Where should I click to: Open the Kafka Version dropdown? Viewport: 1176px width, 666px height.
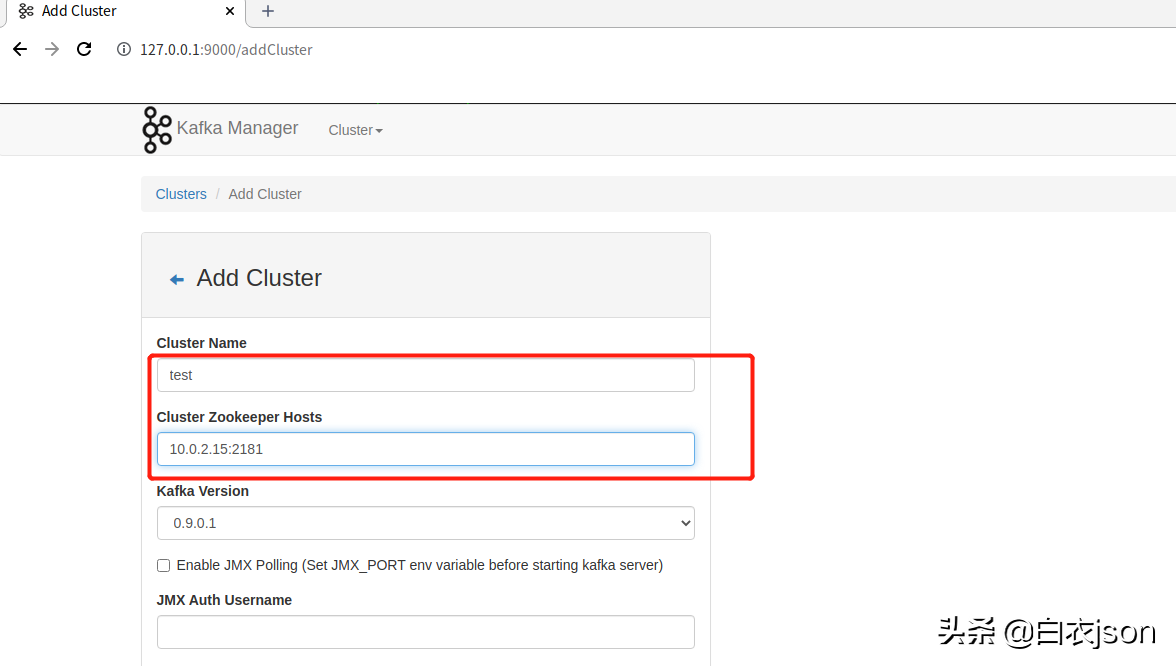425,524
